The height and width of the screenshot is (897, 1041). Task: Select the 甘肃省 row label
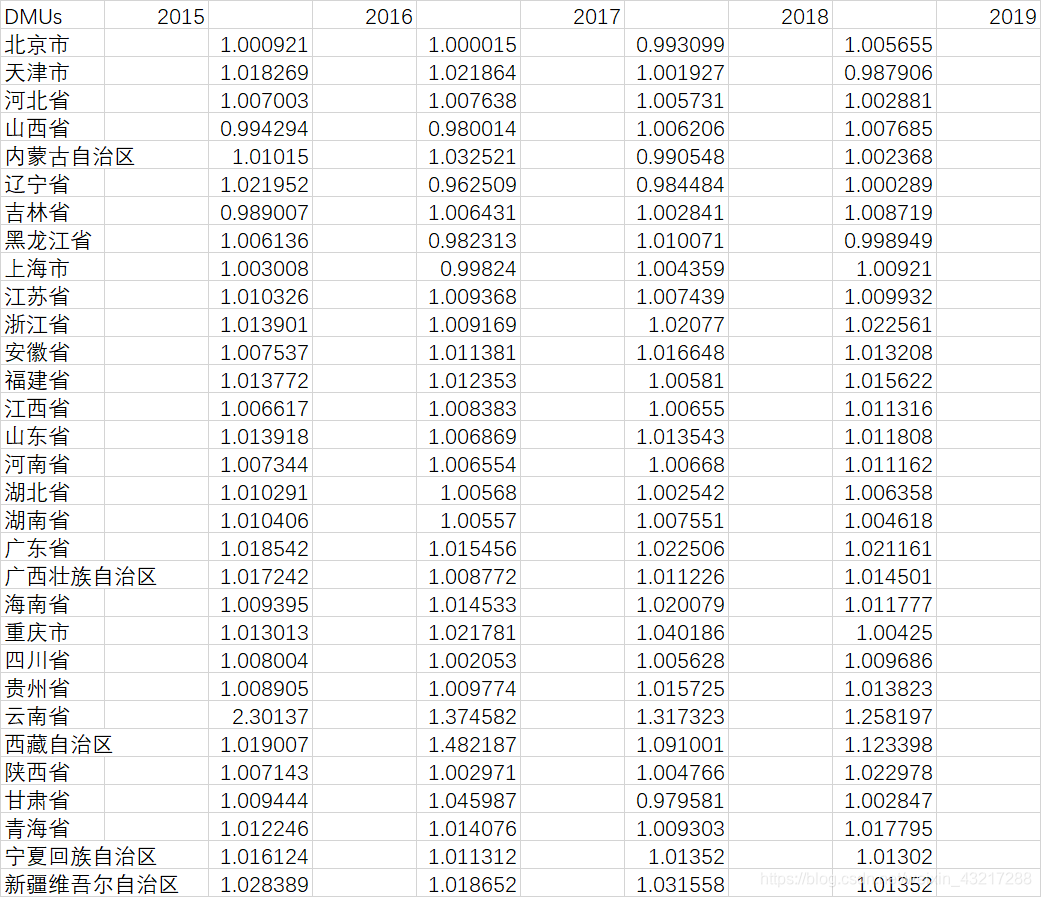[52, 799]
